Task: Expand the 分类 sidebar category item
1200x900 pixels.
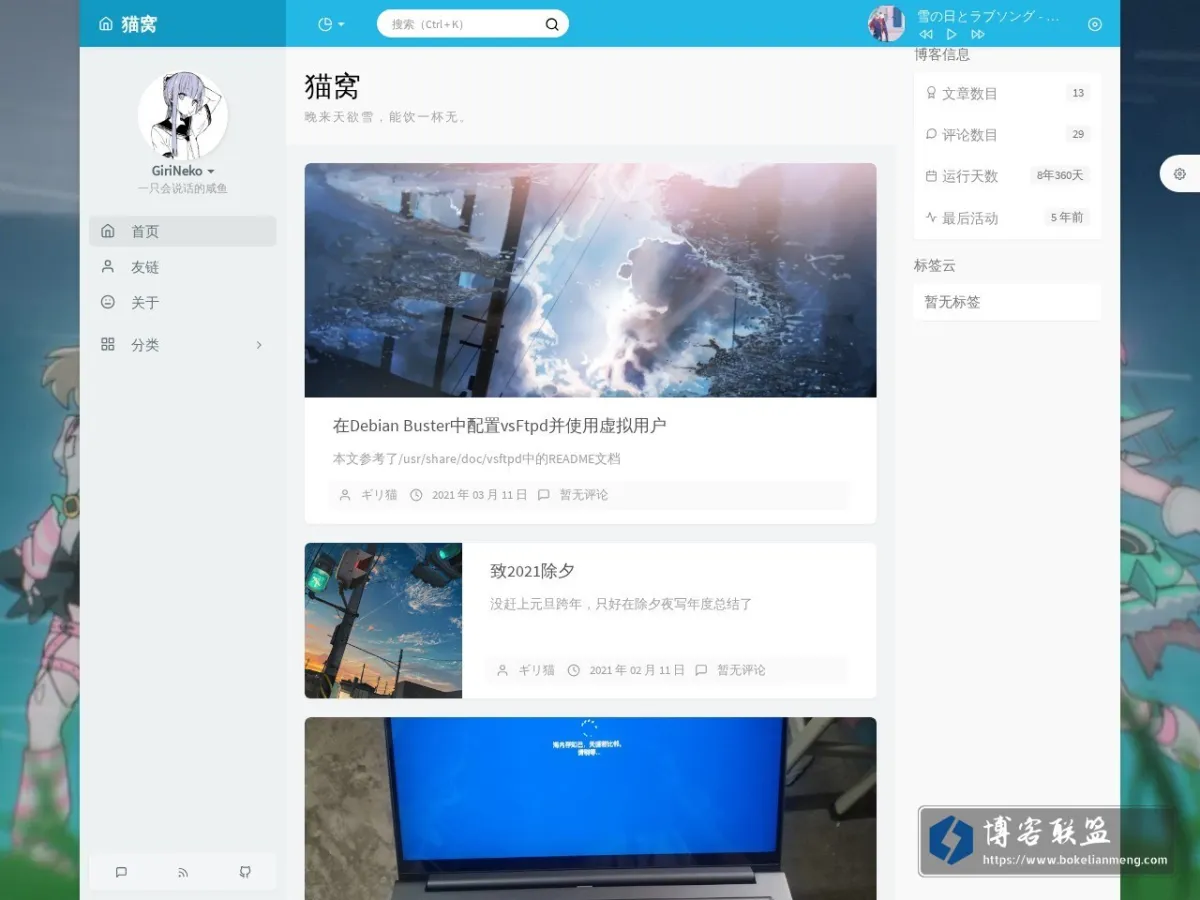Action: pyautogui.click(x=183, y=344)
